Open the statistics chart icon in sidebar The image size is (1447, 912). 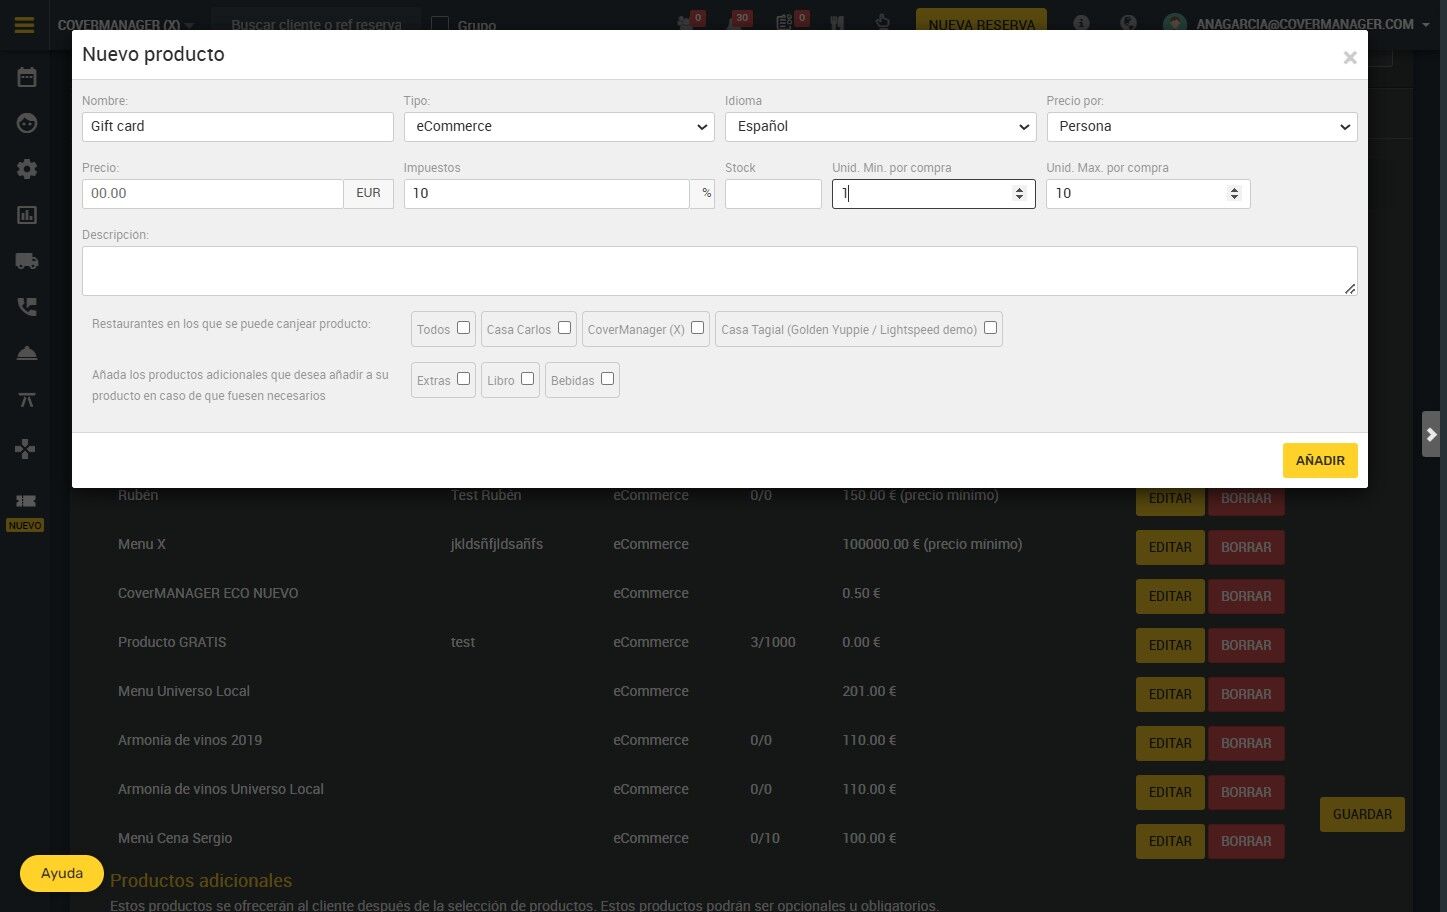click(27, 215)
